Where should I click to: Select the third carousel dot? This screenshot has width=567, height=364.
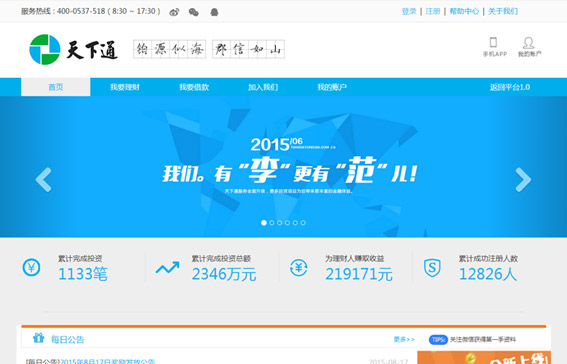click(280, 223)
